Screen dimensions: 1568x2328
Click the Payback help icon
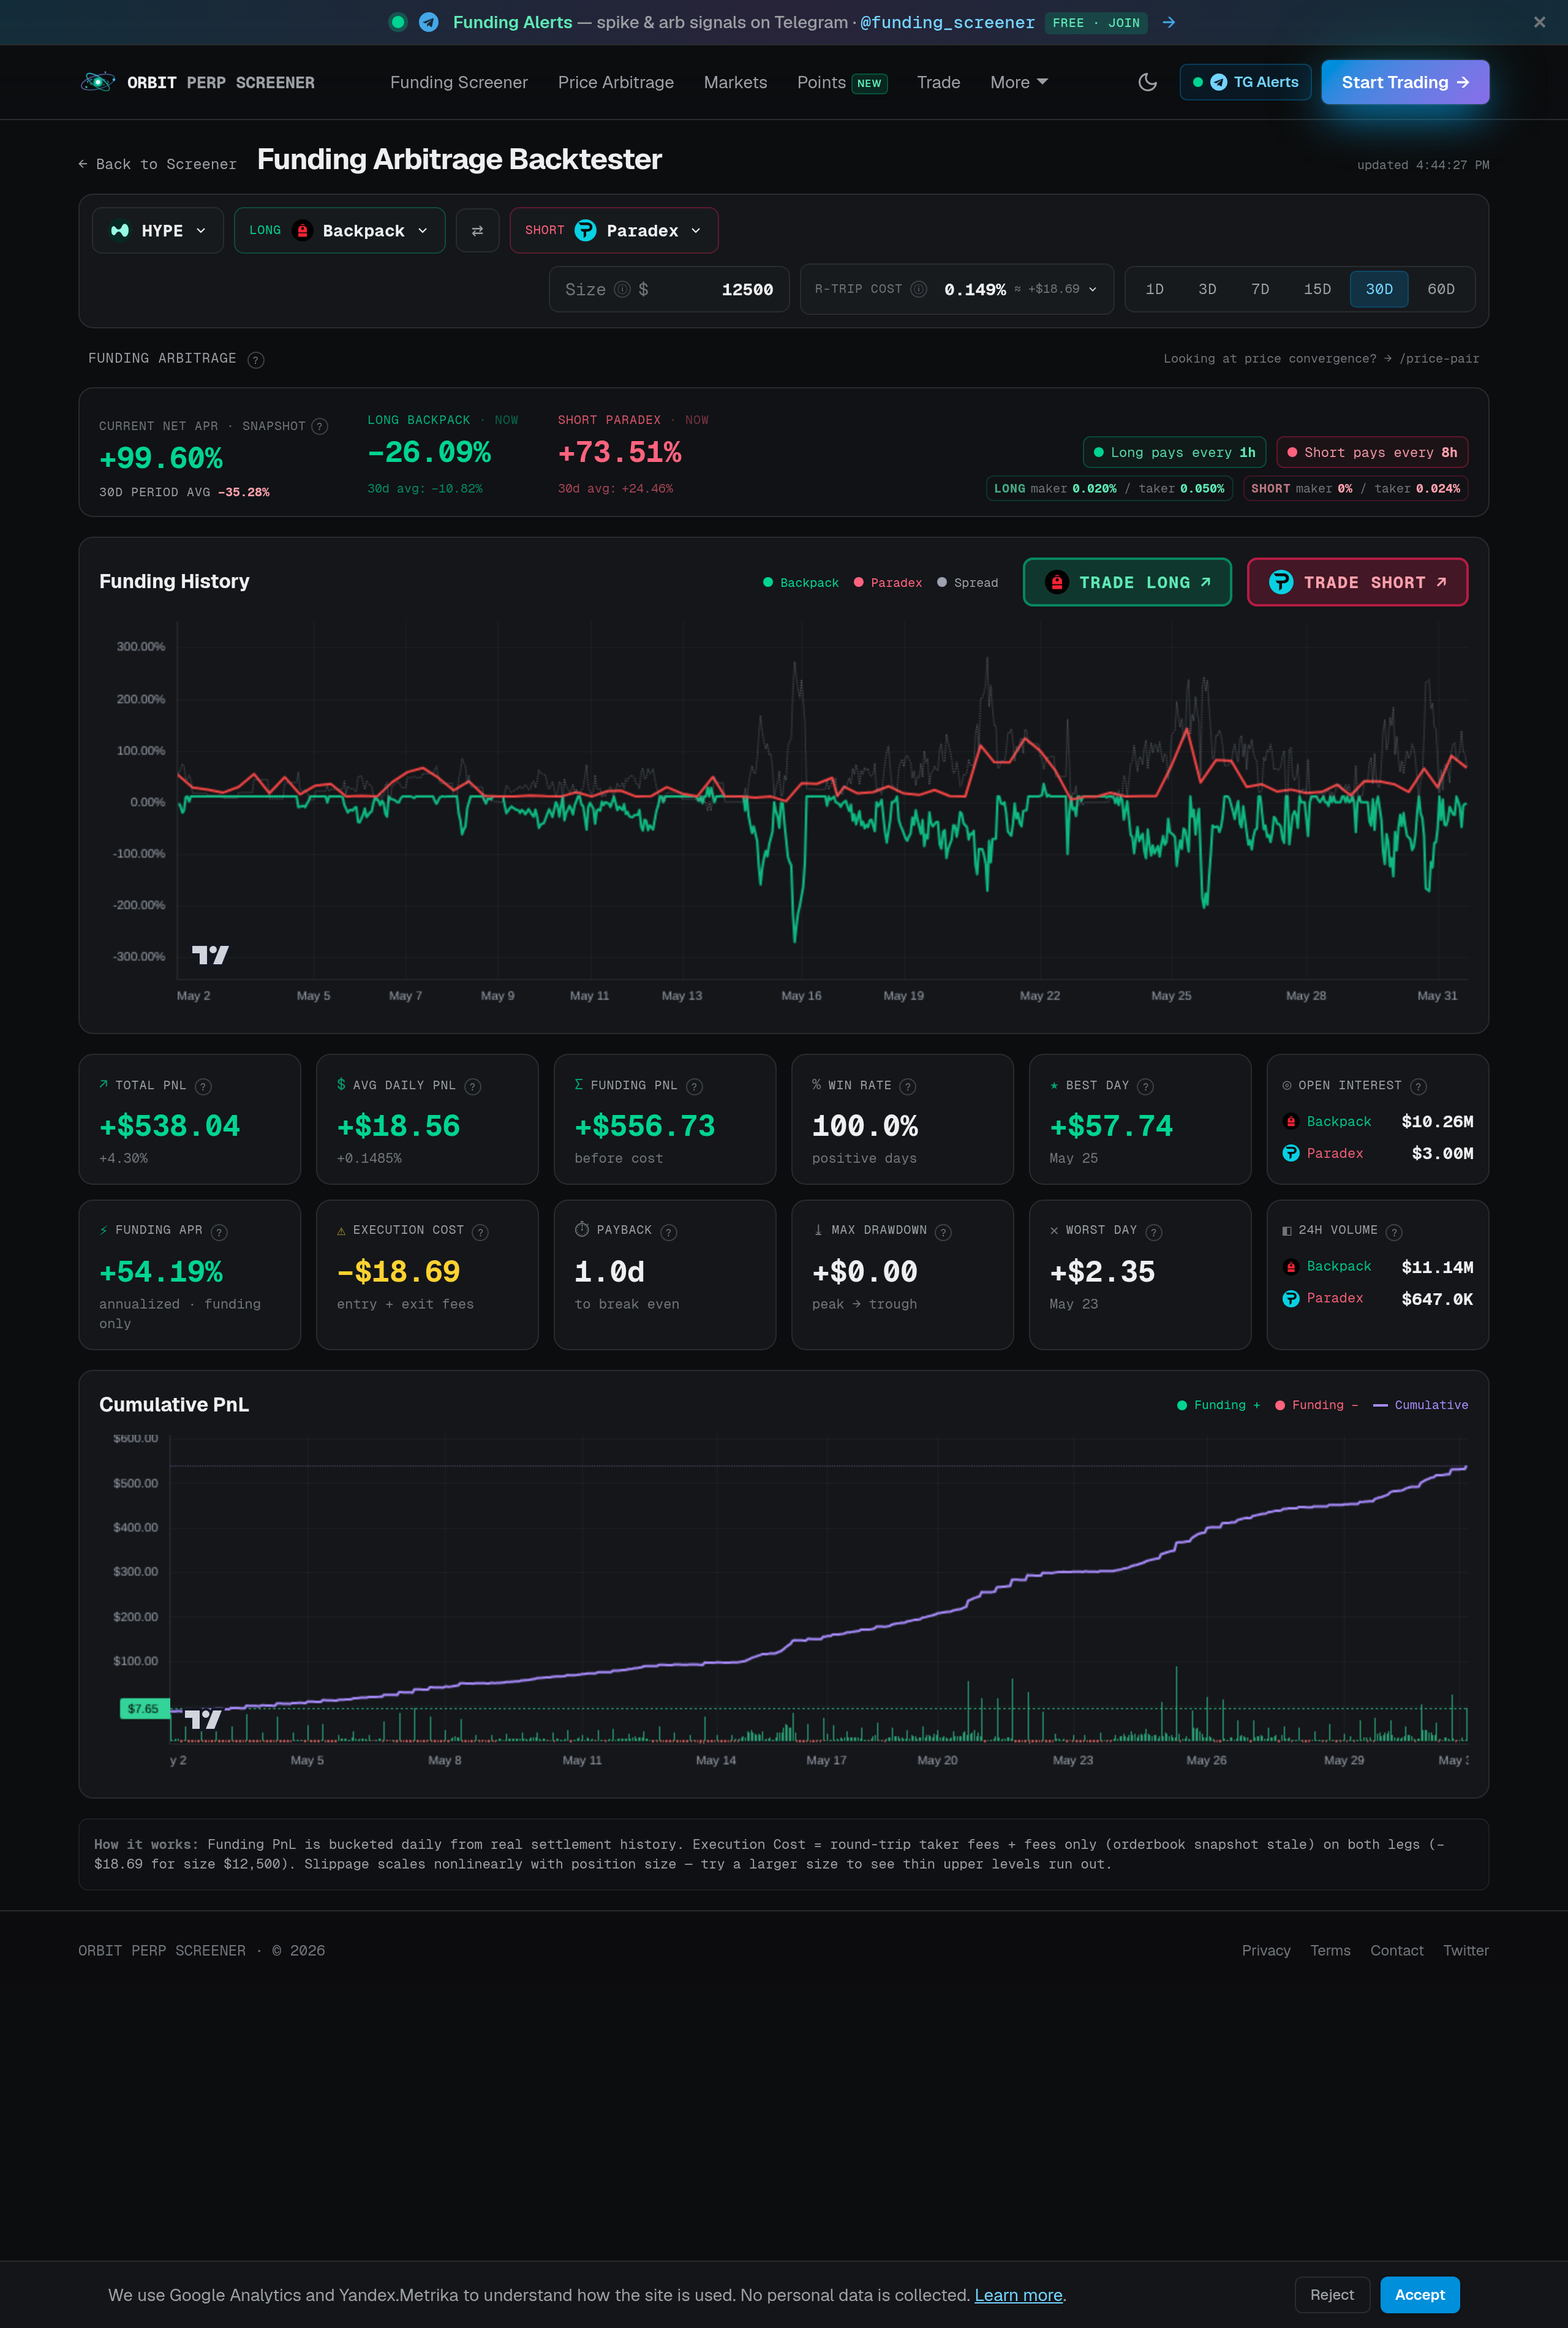pyautogui.click(x=669, y=1232)
